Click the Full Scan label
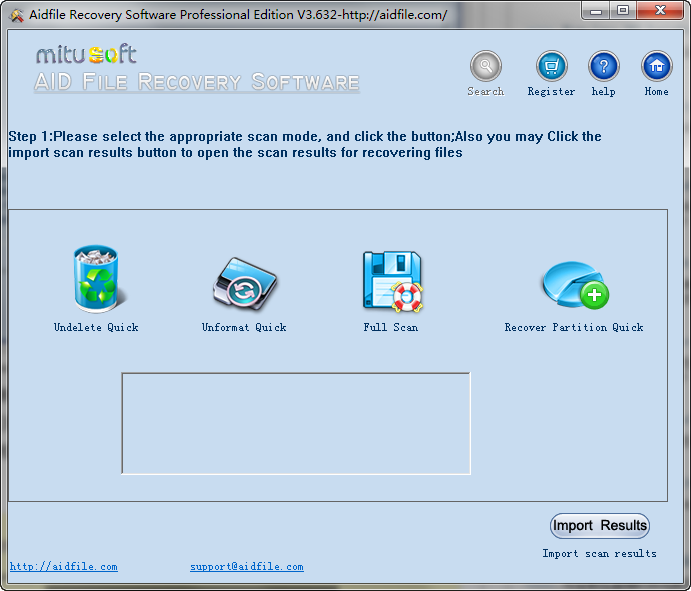 pyautogui.click(x=391, y=327)
